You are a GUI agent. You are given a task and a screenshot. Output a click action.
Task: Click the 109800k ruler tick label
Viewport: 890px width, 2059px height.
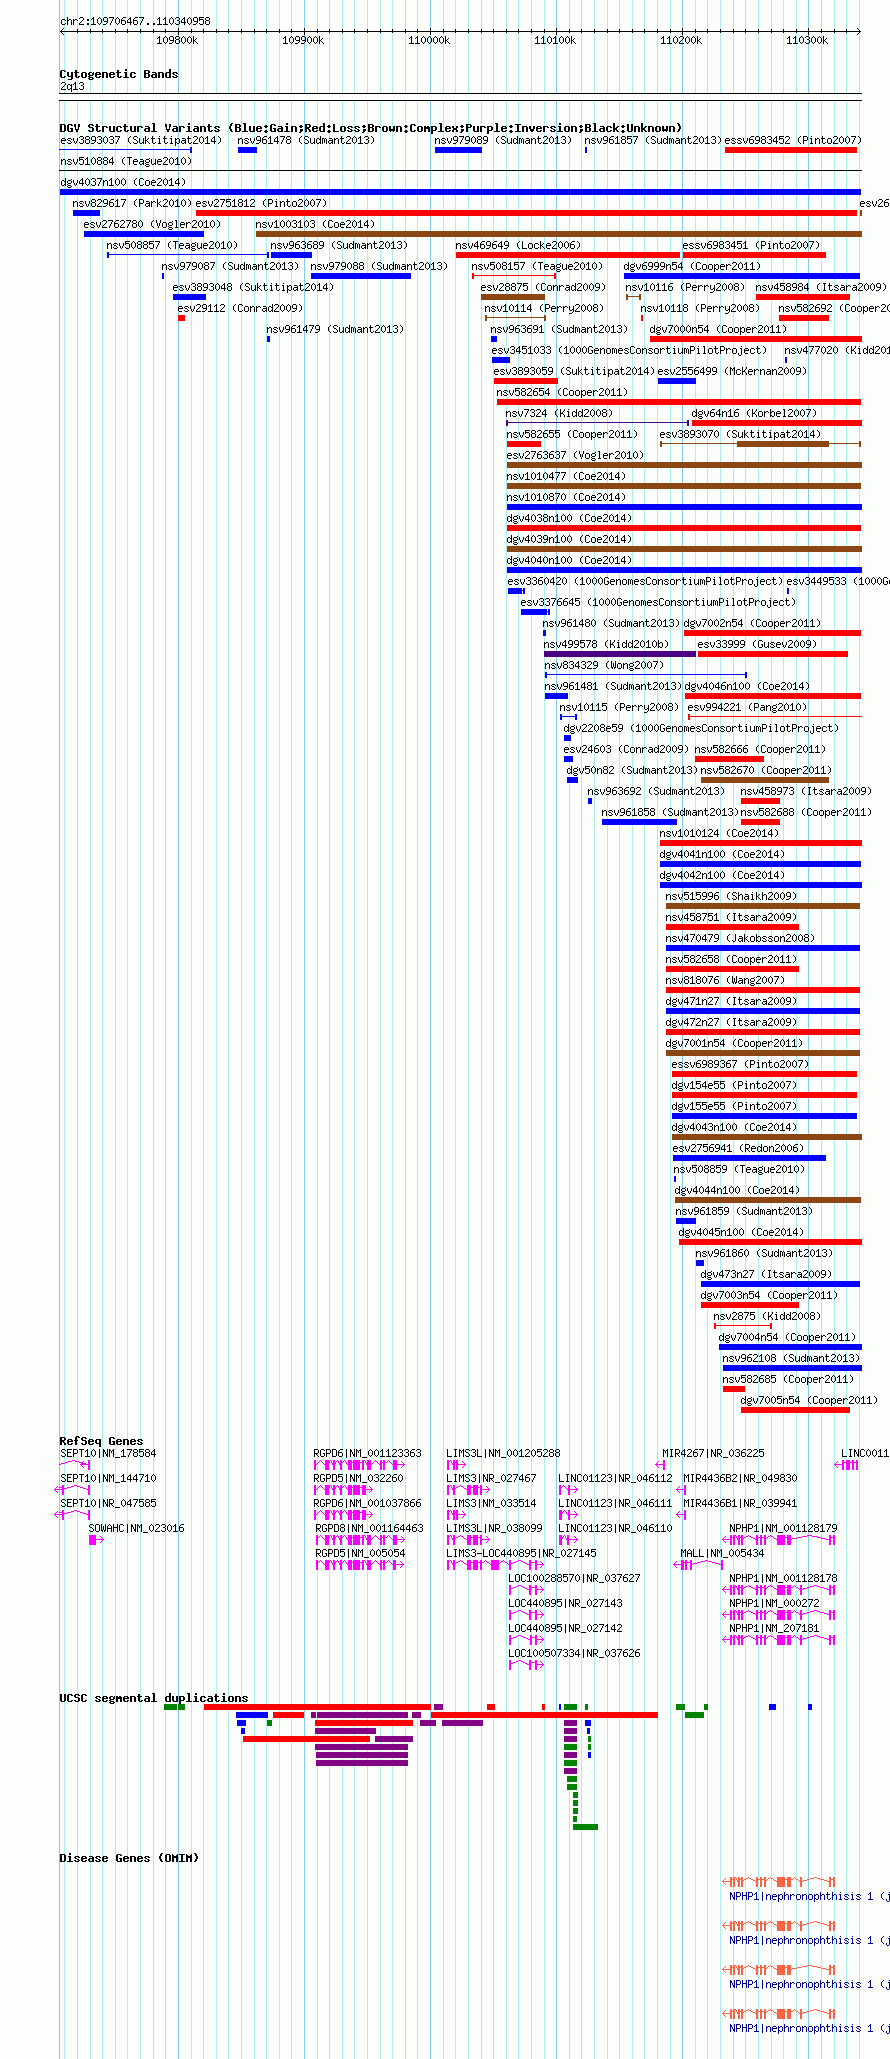[x=177, y=40]
